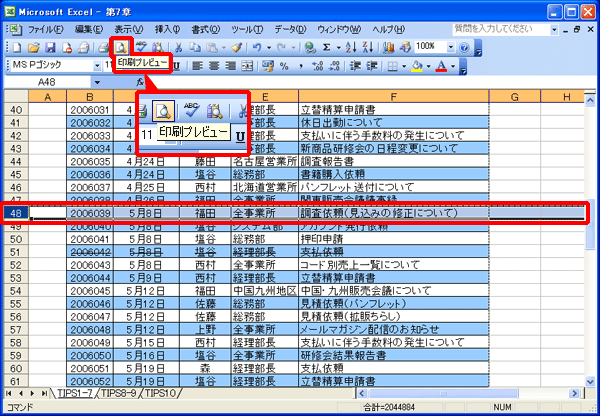The height and width of the screenshot is (416, 600).
Task: Open the Fill Color dropdown arrow
Action: [428, 67]
